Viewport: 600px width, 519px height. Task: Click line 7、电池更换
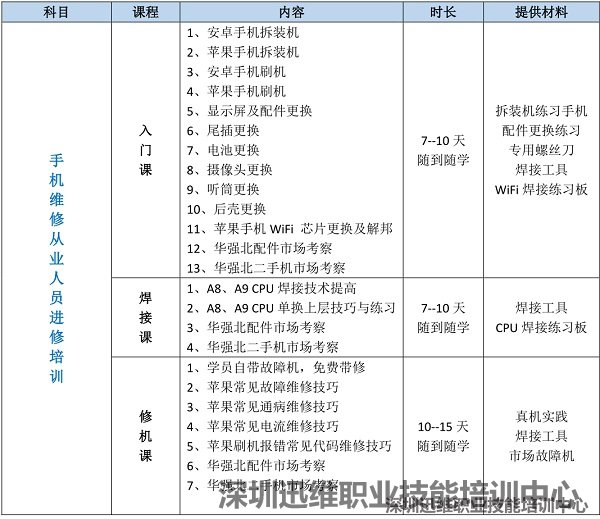coord(223,150)
